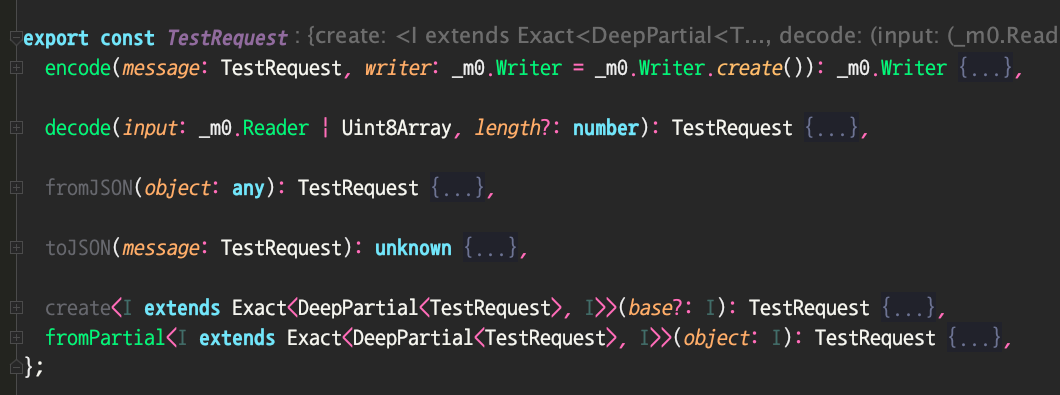This screenshot has width=1060, height=395.
Task: Place cursor on 'fromJSON' method name
Action: pyautogui.click(x=89, y=188)
